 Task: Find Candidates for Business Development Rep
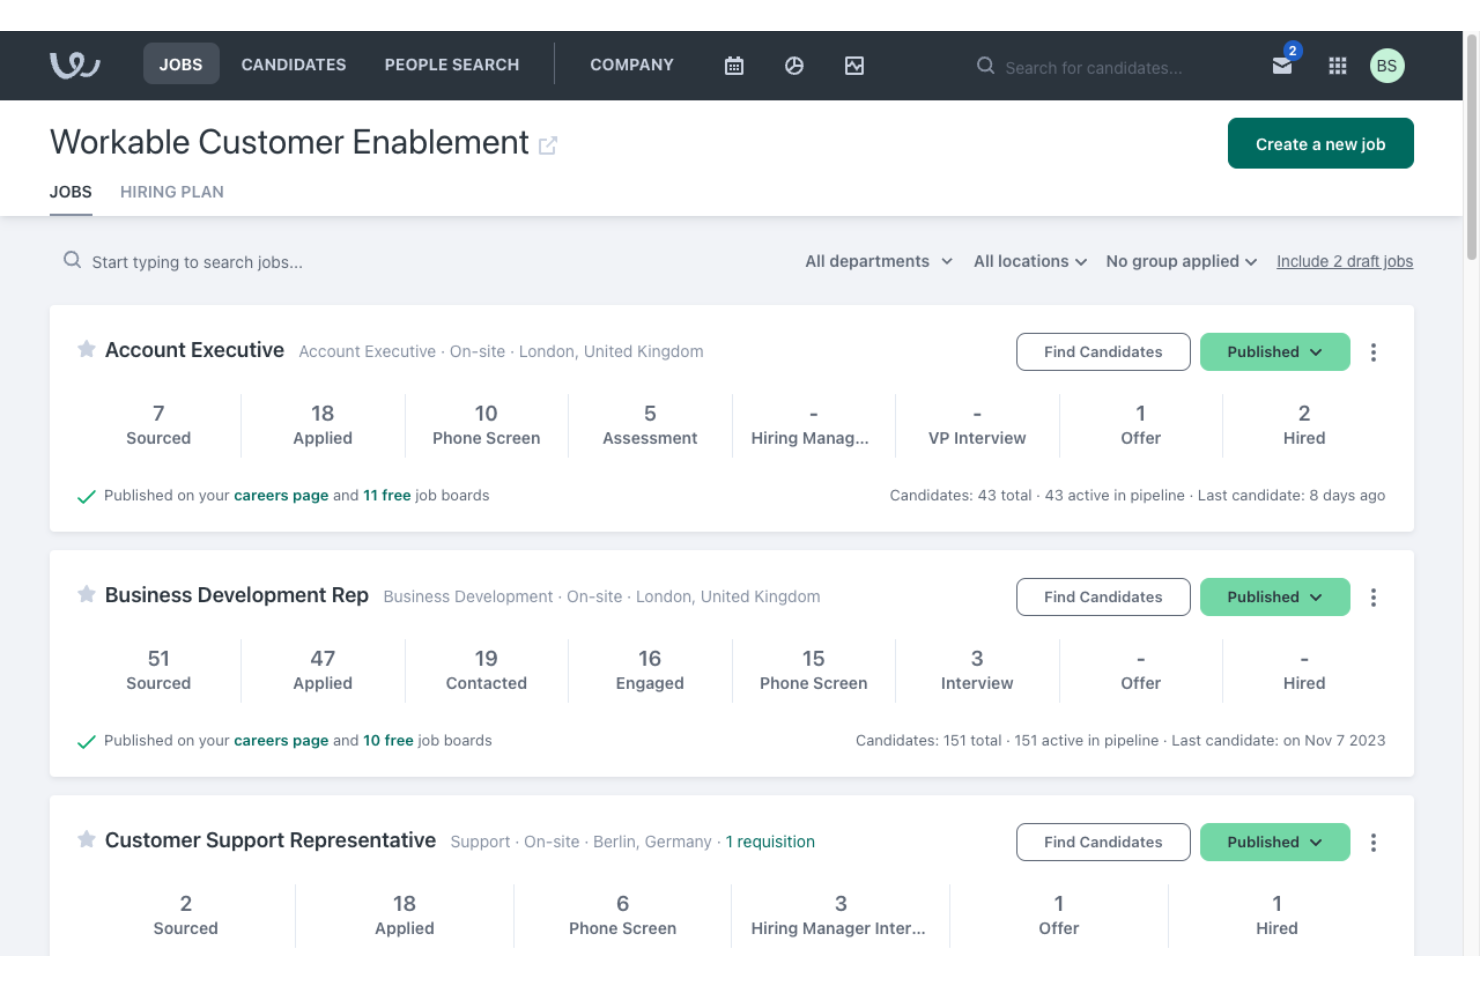[1103, 597]
